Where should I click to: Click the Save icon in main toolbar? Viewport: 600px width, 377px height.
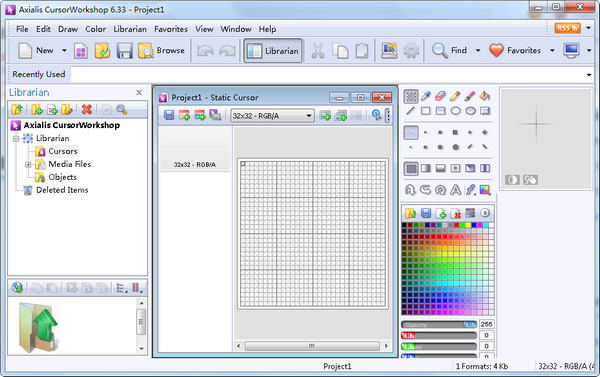pos(124,51)
